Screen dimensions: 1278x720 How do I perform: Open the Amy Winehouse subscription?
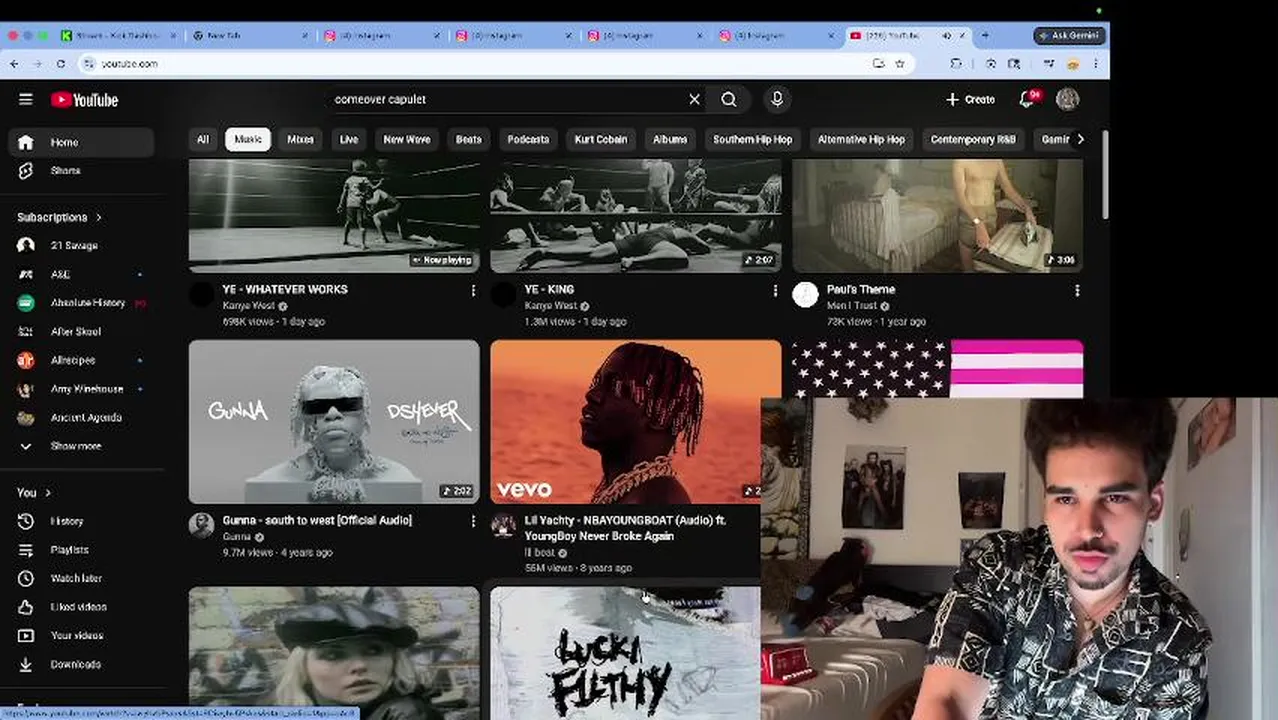(x=82, y=389)
